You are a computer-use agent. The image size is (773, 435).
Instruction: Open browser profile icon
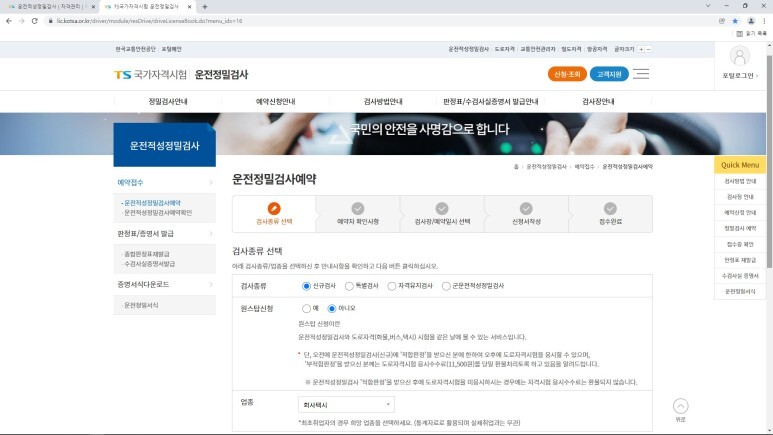click(x=751, y=21)
